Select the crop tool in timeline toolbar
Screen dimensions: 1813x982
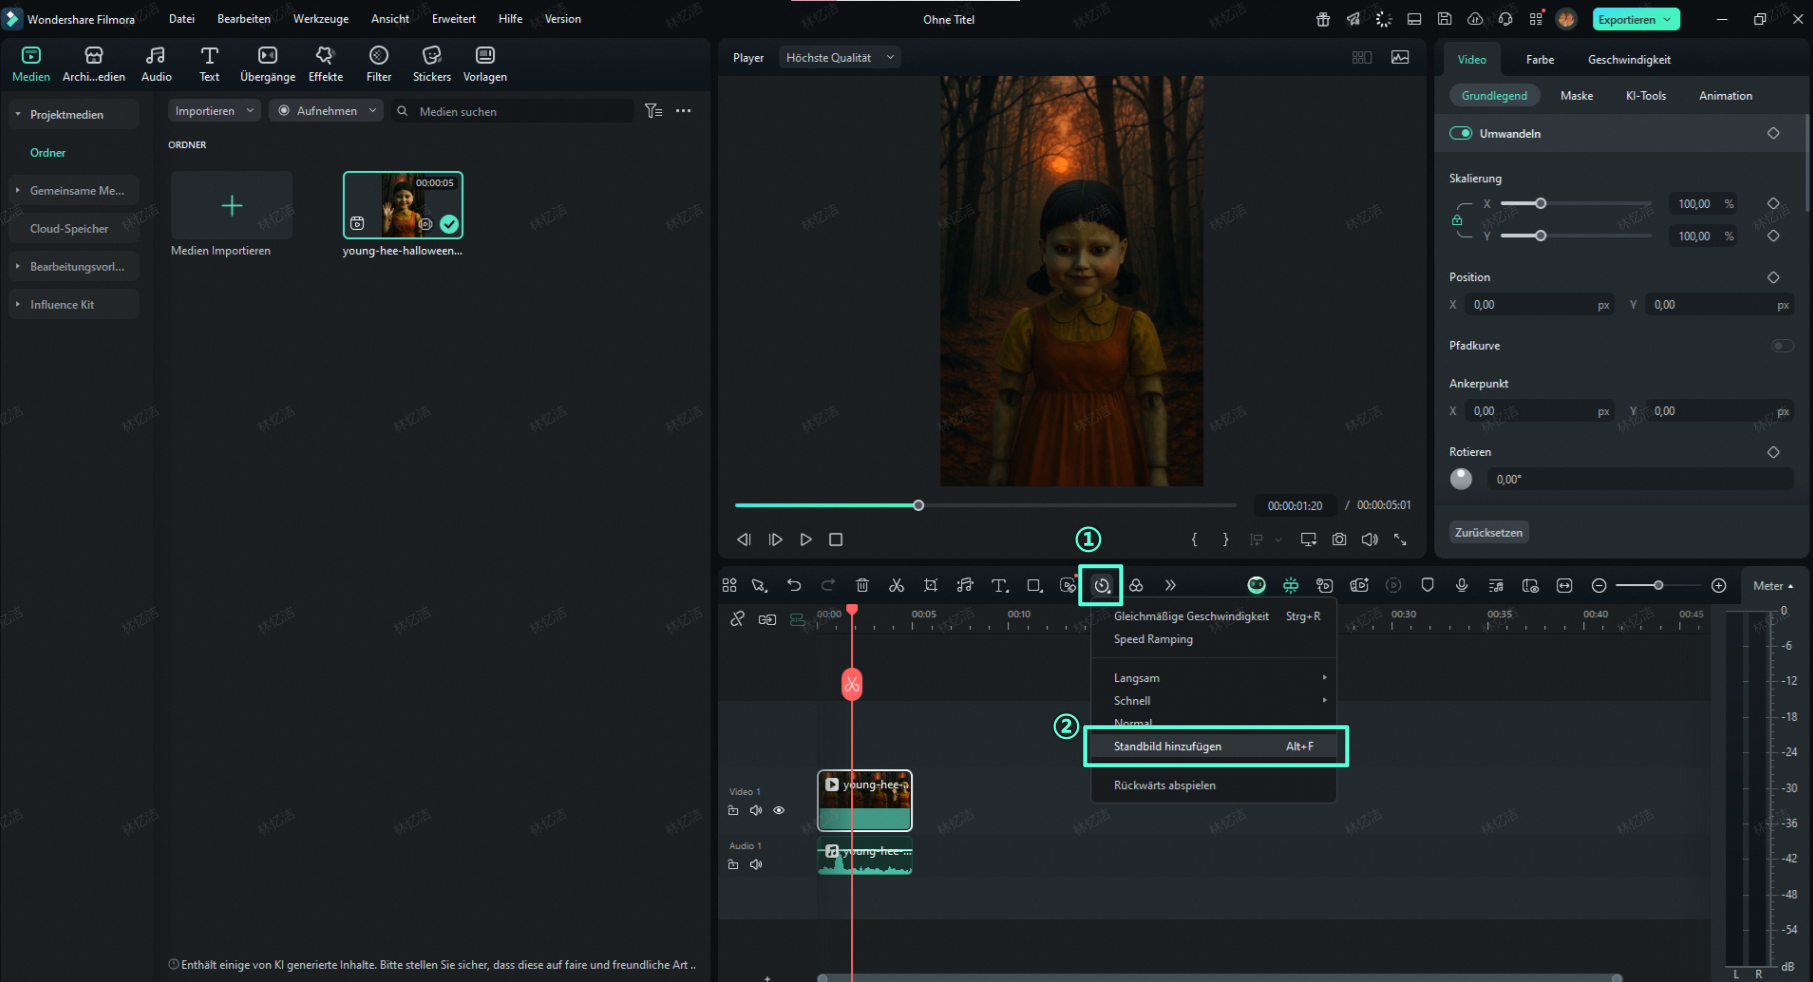pos(931,585)
